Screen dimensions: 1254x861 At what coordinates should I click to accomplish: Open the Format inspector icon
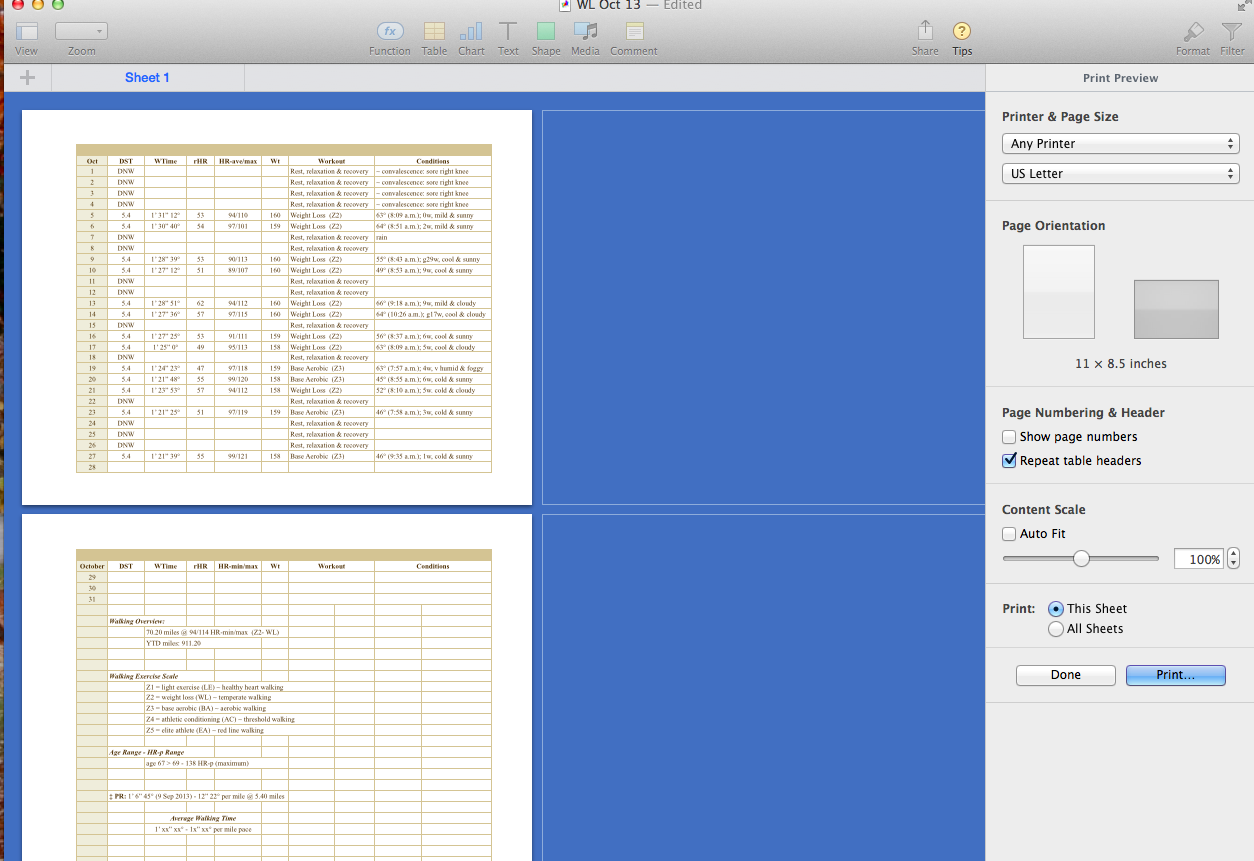1193,31
